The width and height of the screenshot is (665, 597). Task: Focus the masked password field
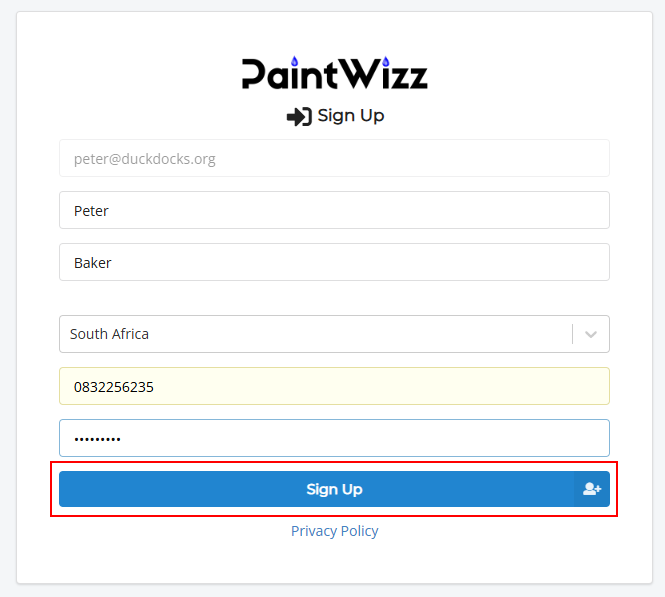tap(334, 438)
